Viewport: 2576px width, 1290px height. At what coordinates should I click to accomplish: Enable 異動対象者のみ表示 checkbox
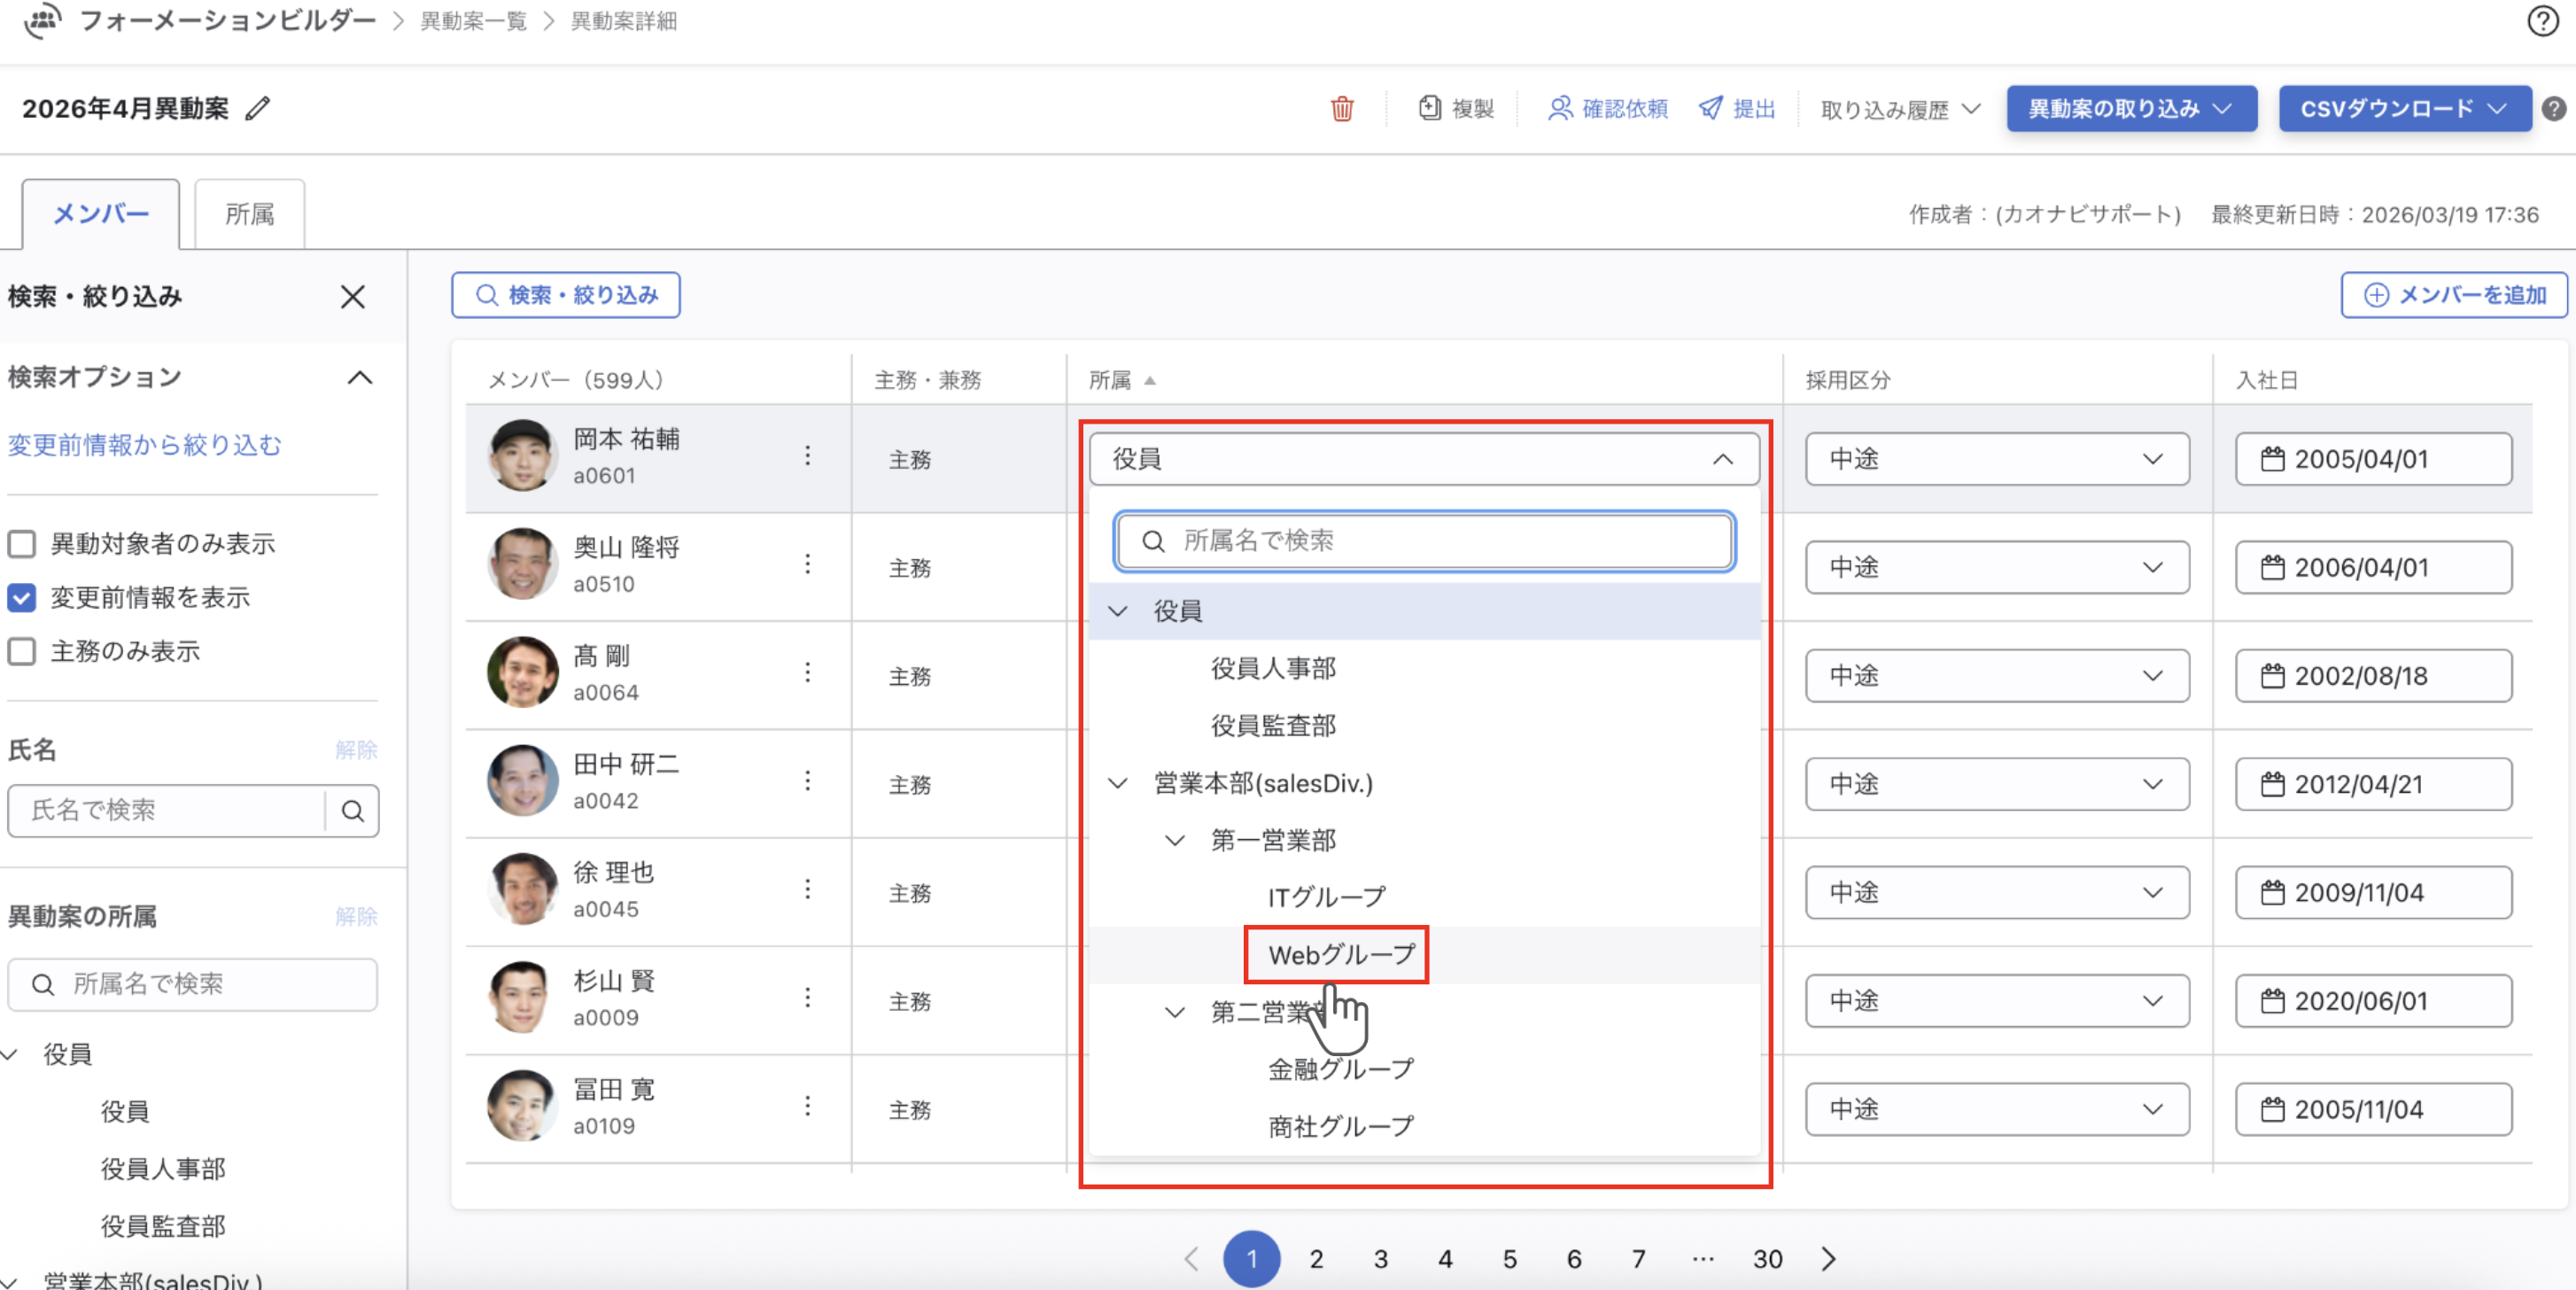pyautogui.click(x=22, y=543)
